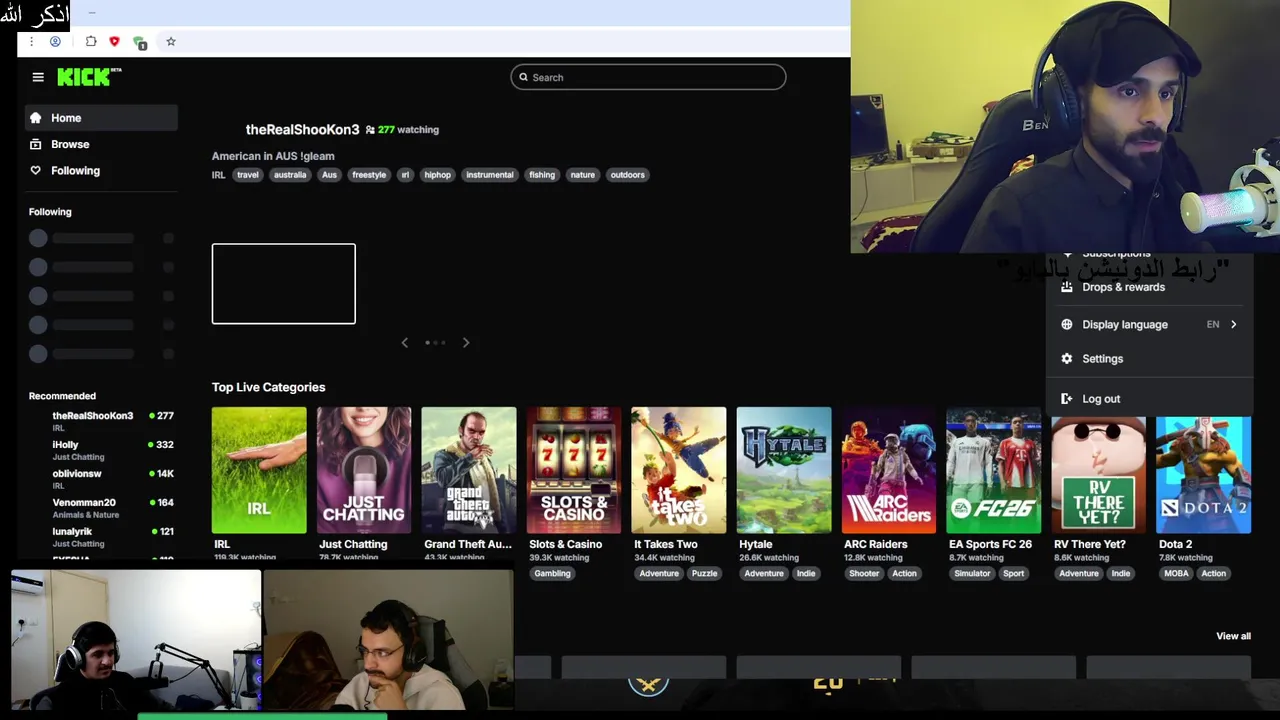Screen dimensions: 1280x720
Task: Click the Home house icon in the sidebar
Action: tap(36, 118)
